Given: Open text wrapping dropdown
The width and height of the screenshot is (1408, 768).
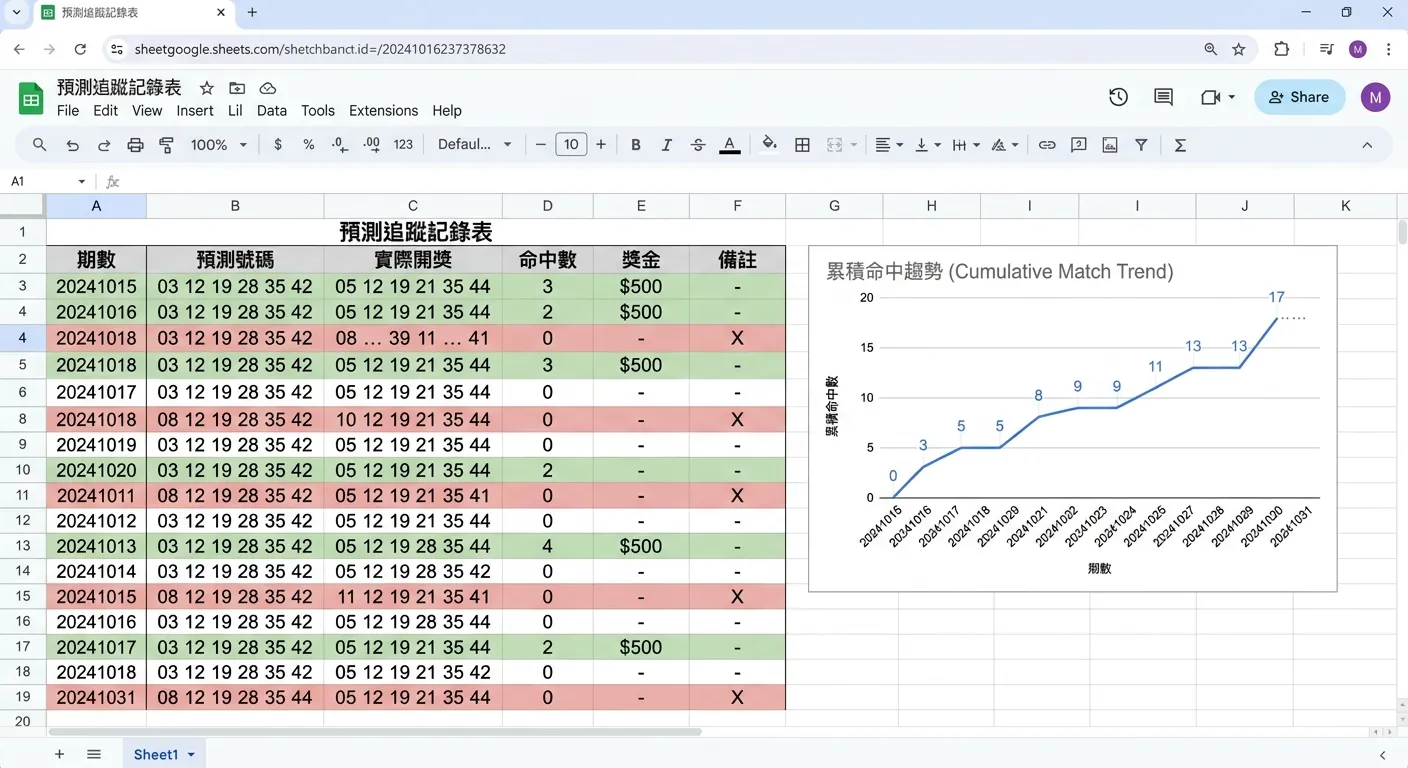Looking at the screenshot, I should click(x=966, y=145).
